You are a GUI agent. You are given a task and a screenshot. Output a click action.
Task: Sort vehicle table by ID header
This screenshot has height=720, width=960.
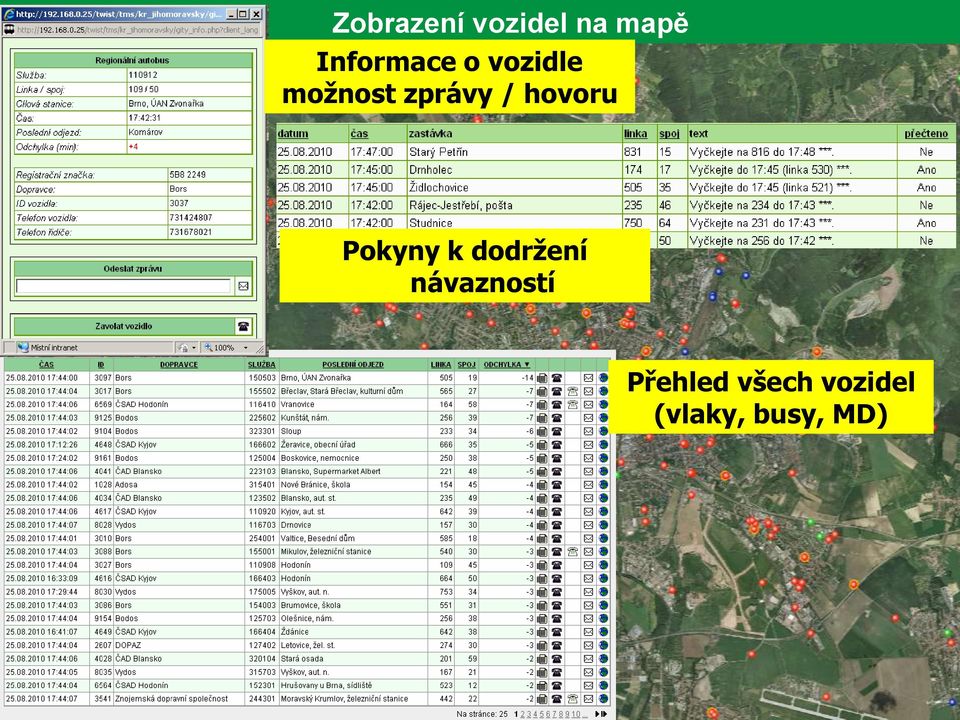(x=101, y=364)
